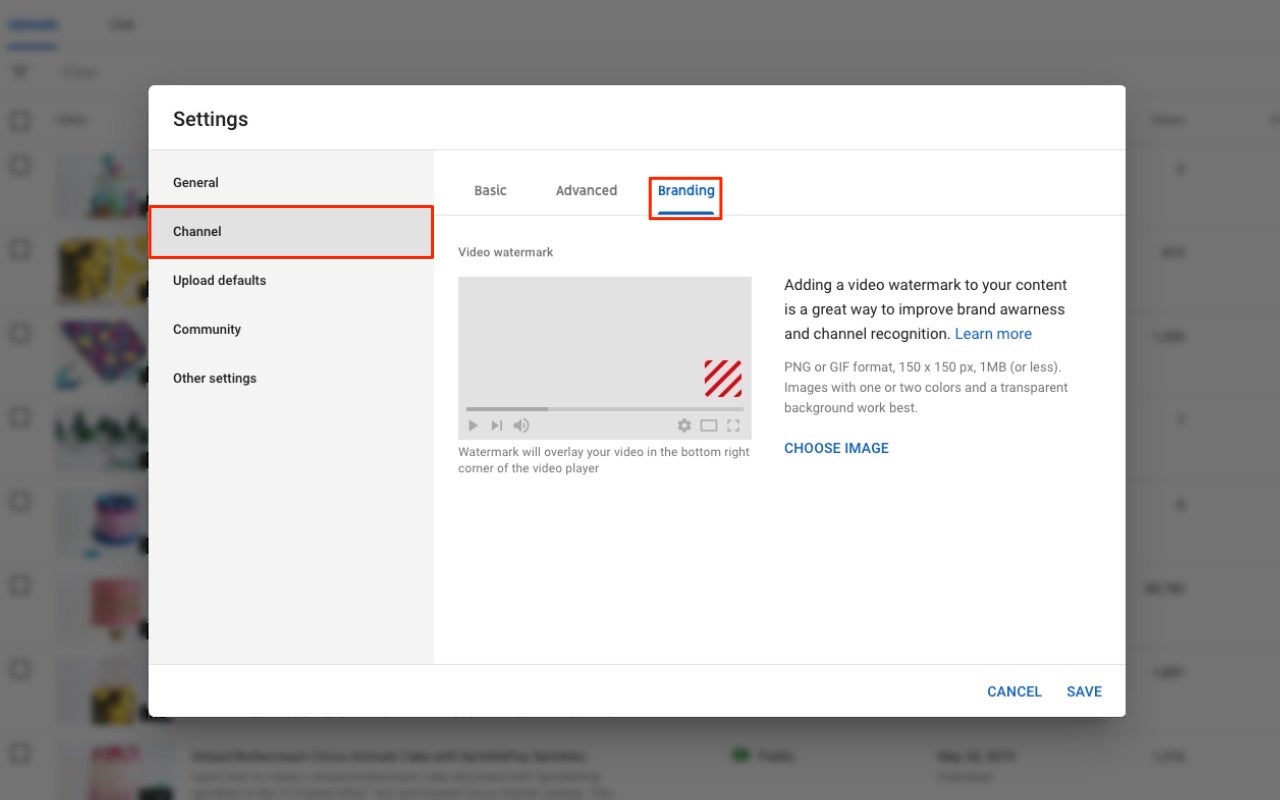Toggle the select-all checkbox in the list header

click(20, 120)
